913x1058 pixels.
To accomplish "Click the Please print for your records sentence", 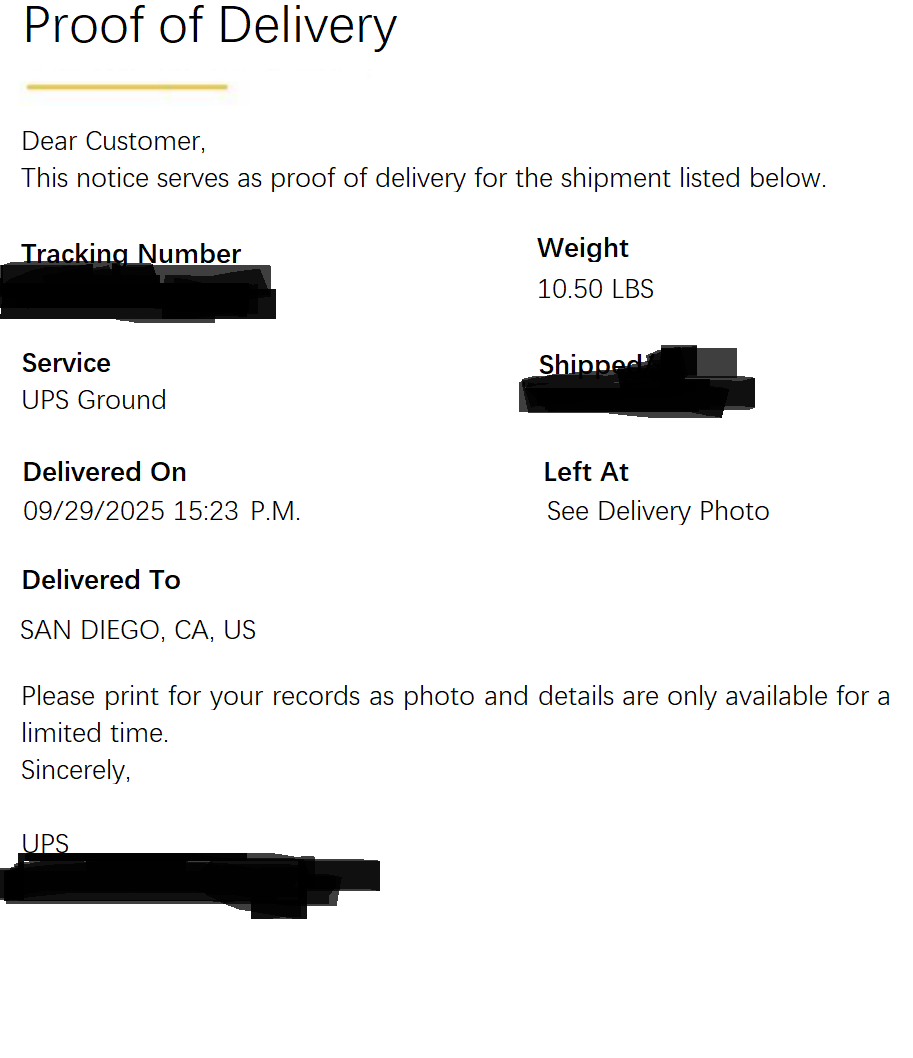I will pos(455,696).
